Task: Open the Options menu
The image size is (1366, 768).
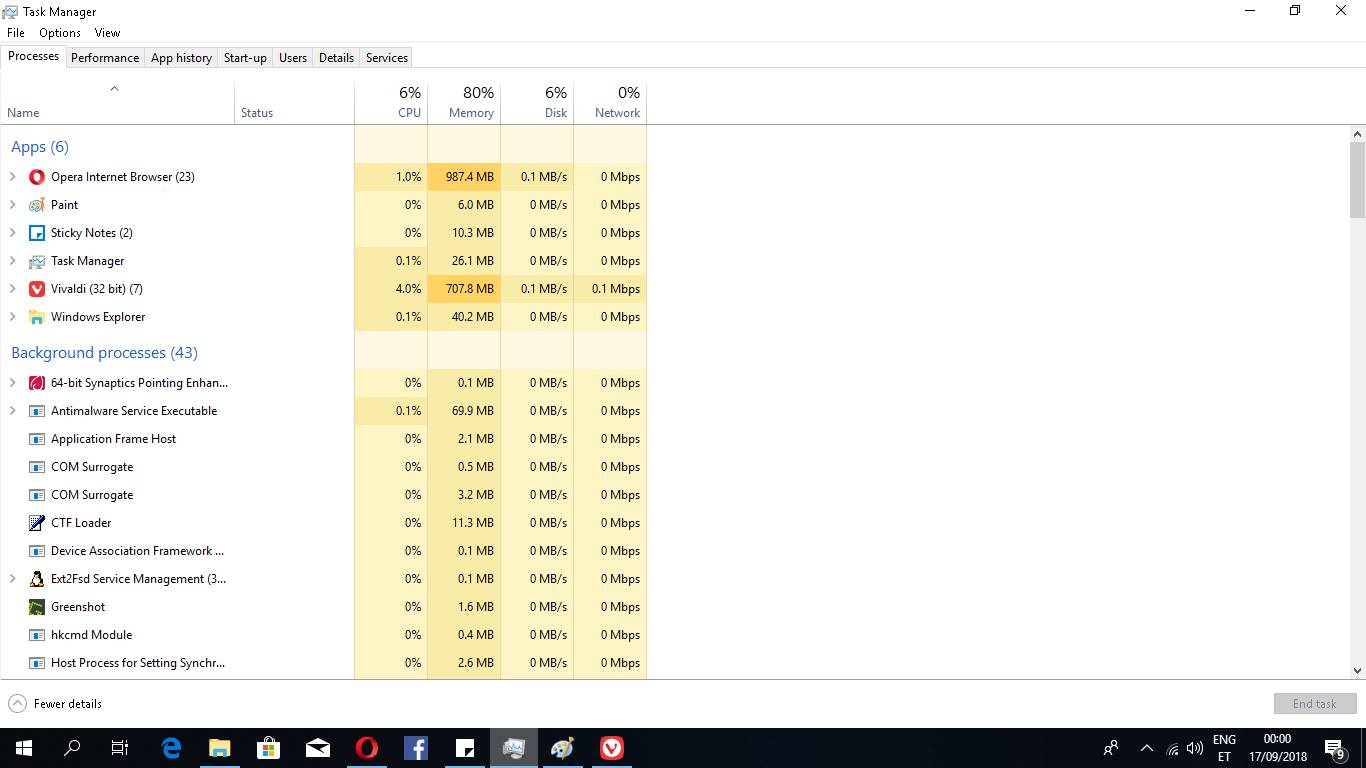Action: click(x=60, y=33)
